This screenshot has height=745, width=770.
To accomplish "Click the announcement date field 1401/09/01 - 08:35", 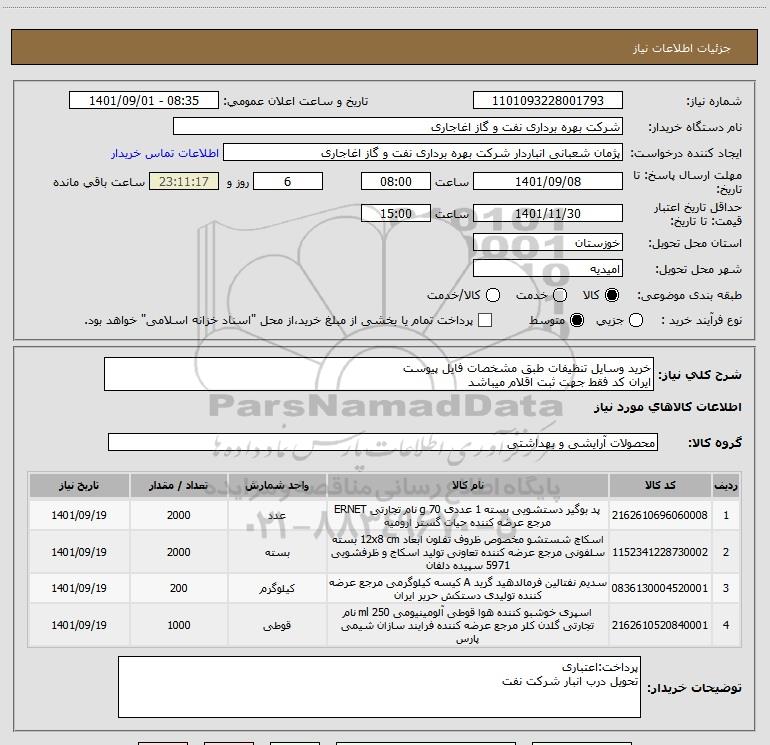I will pos(144,101).
